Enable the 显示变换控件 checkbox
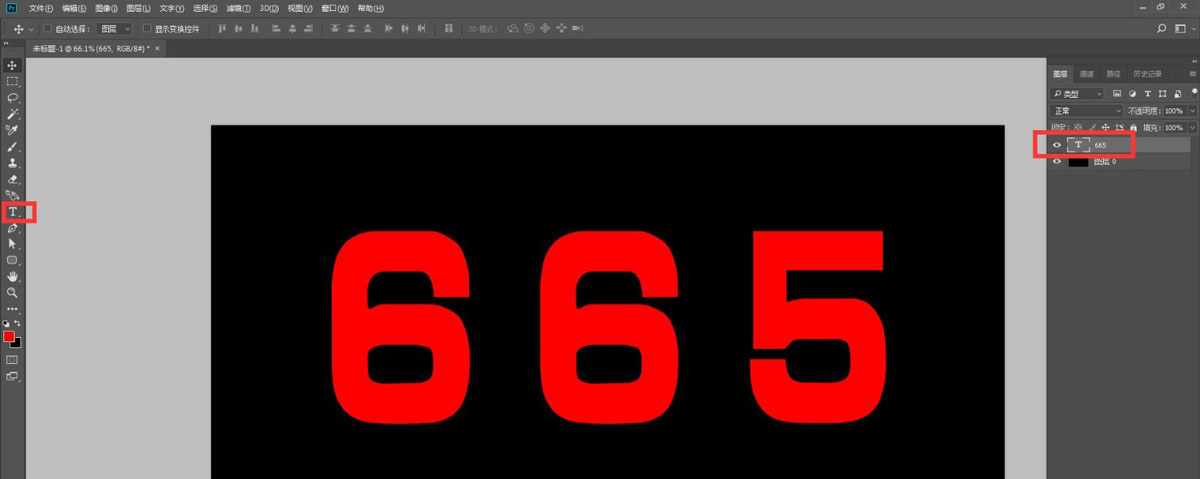Viewport: 1200px width, 479px height. coord(147,29)
